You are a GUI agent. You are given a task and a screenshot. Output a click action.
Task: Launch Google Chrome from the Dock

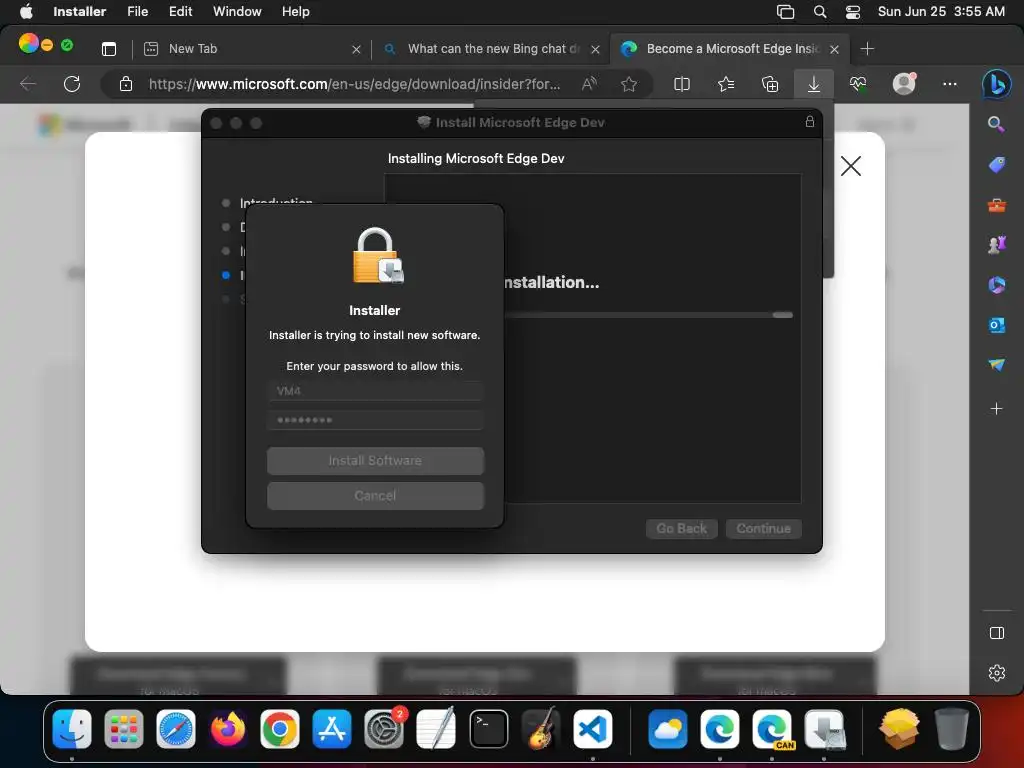pos(280,728)
